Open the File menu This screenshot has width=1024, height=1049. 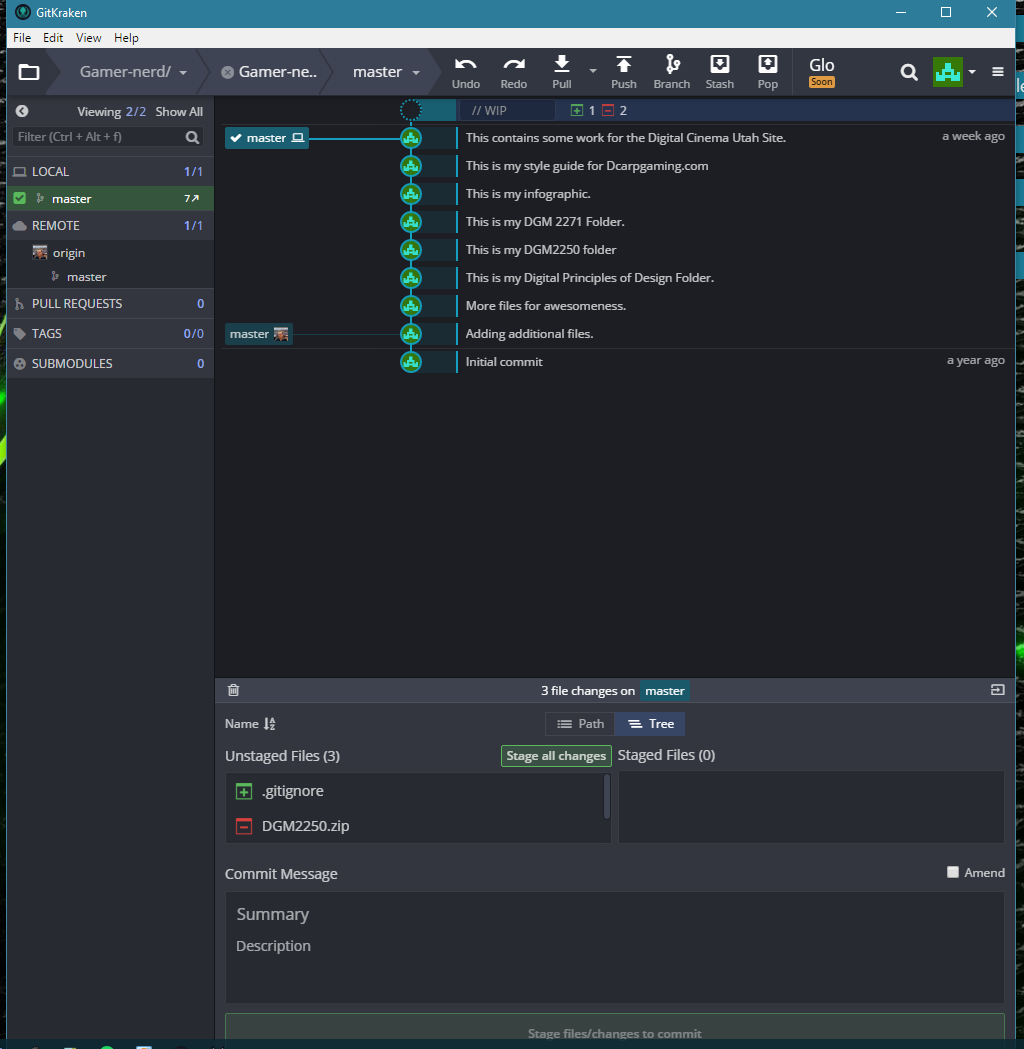(x=22, y=37)
